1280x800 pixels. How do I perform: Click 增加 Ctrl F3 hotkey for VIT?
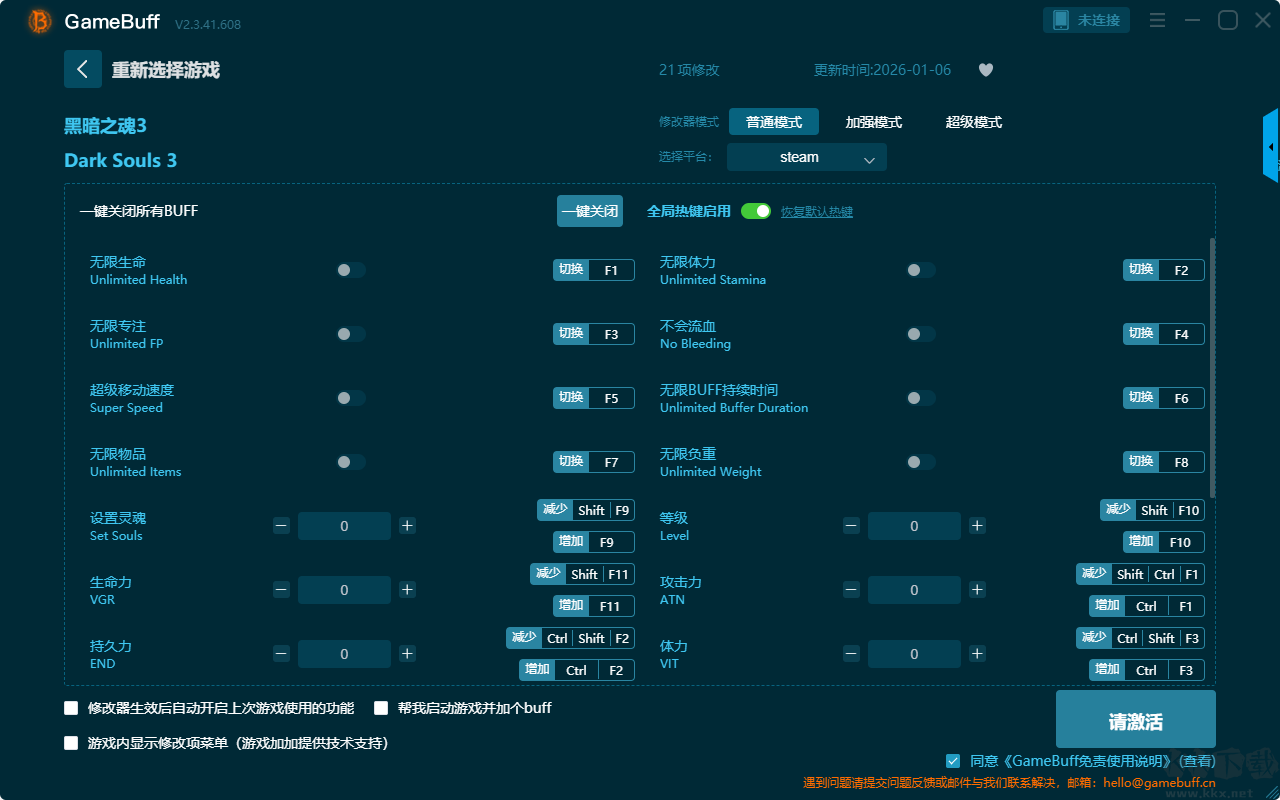point(1147,670)
